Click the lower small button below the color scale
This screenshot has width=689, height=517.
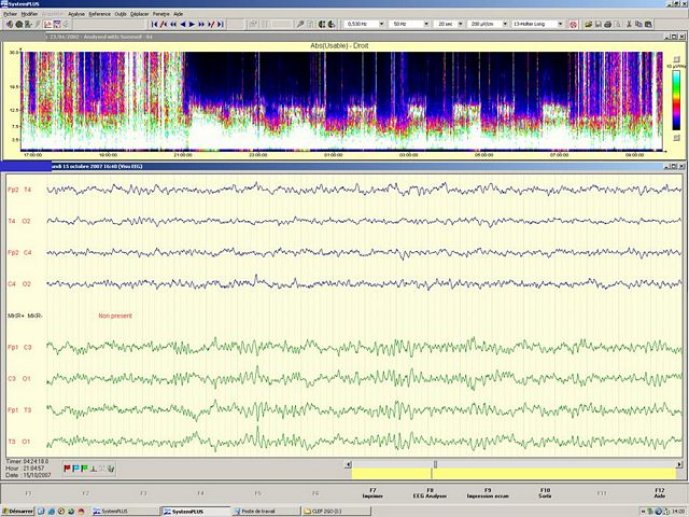(677, 138)
